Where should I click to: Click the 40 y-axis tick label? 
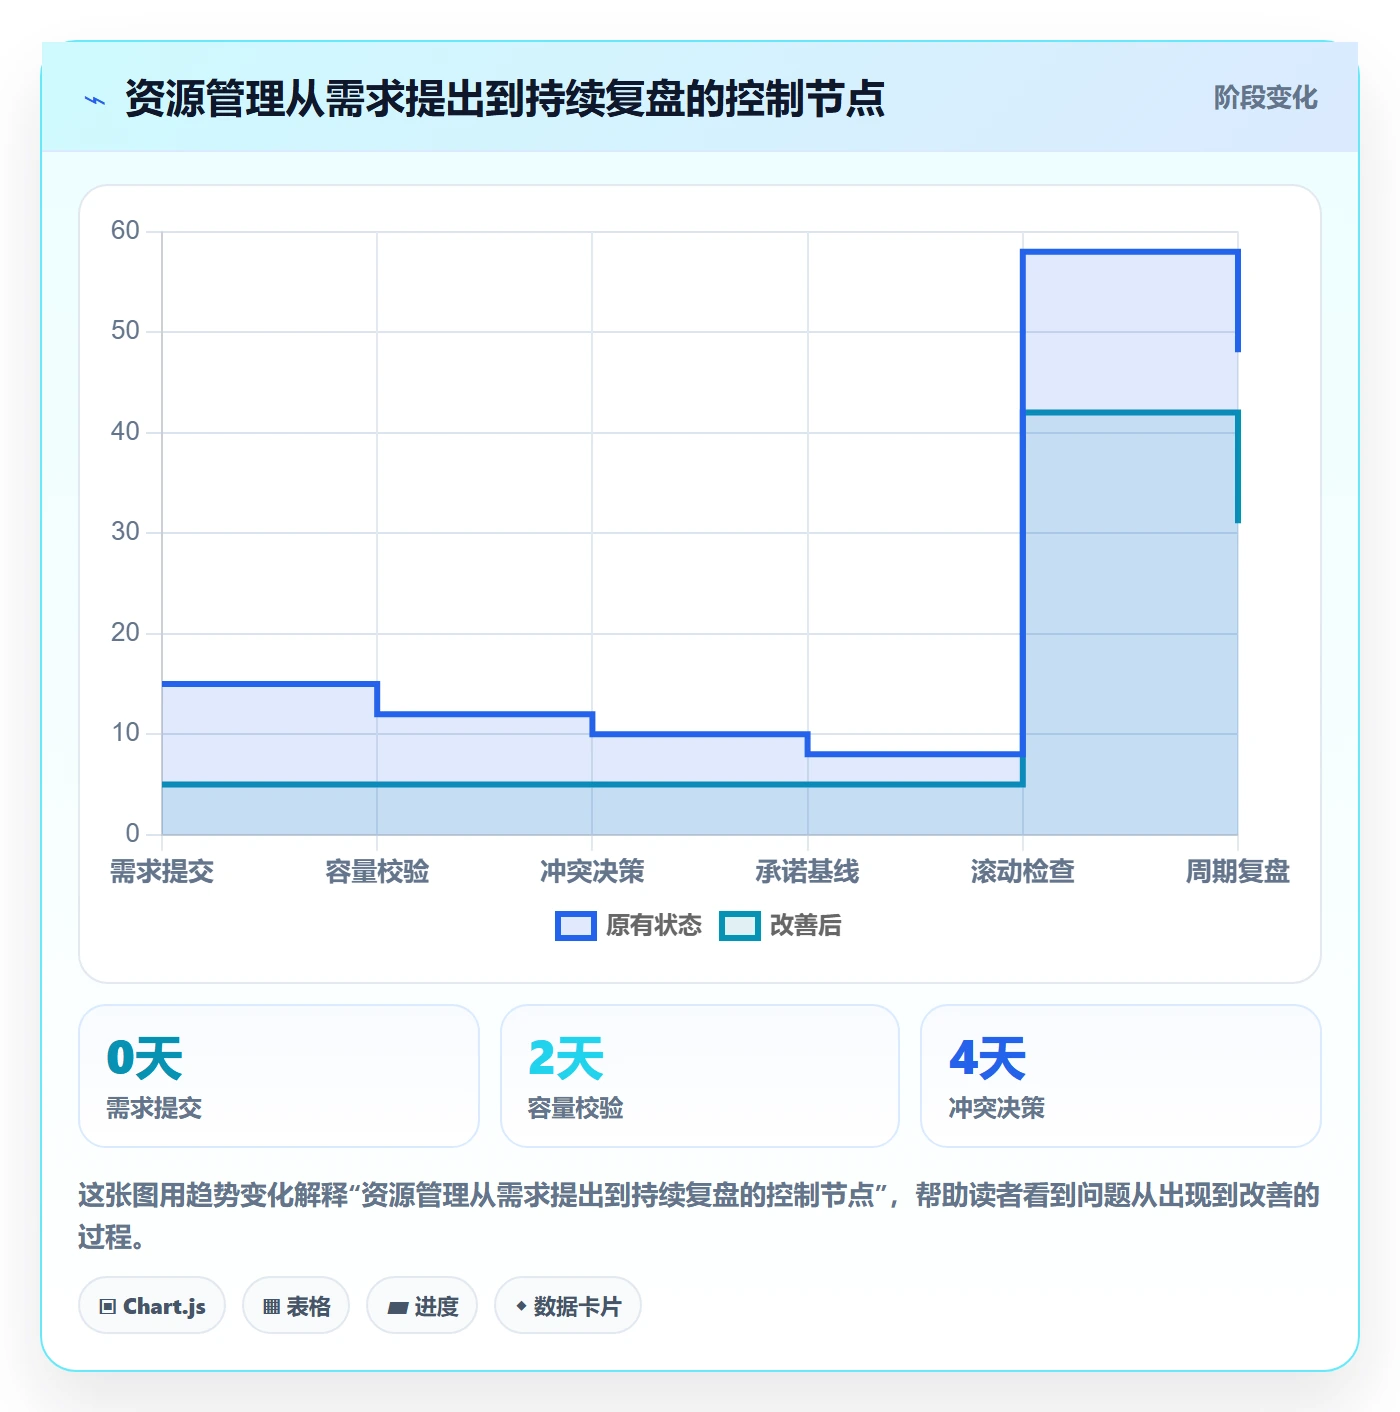click(x=125, y=432)
